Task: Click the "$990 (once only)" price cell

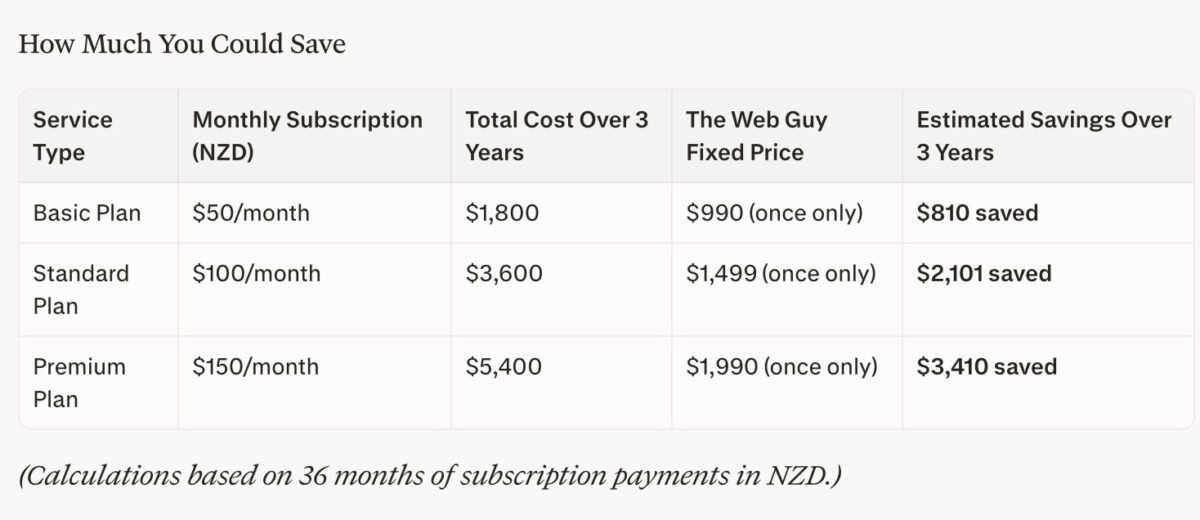Action: [774, 213]
